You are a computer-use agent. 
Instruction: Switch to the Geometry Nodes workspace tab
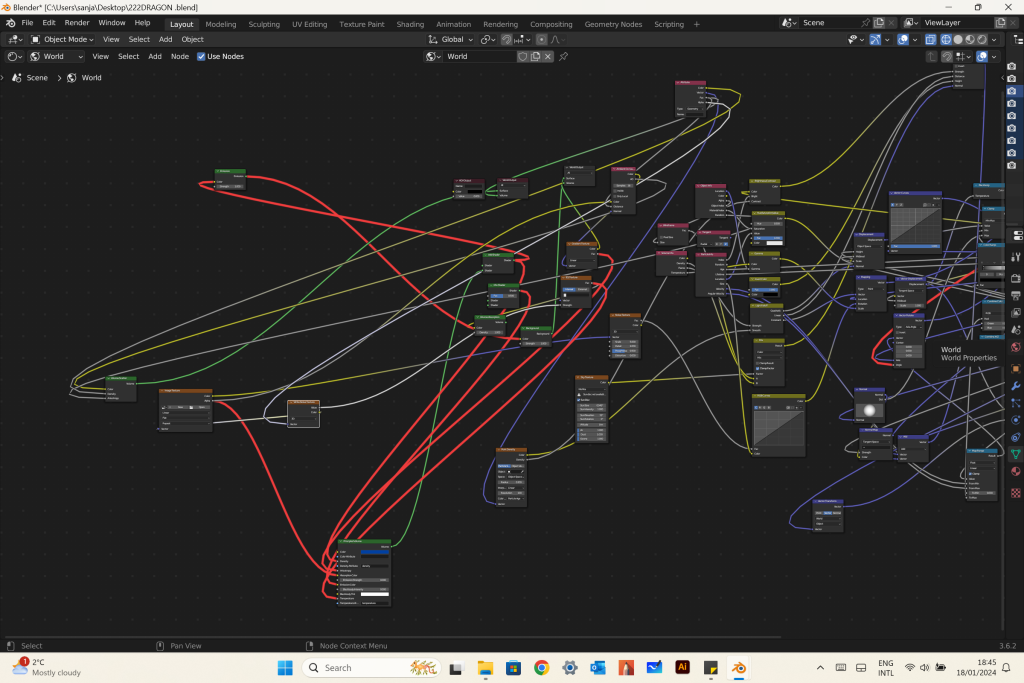[613, 24]
